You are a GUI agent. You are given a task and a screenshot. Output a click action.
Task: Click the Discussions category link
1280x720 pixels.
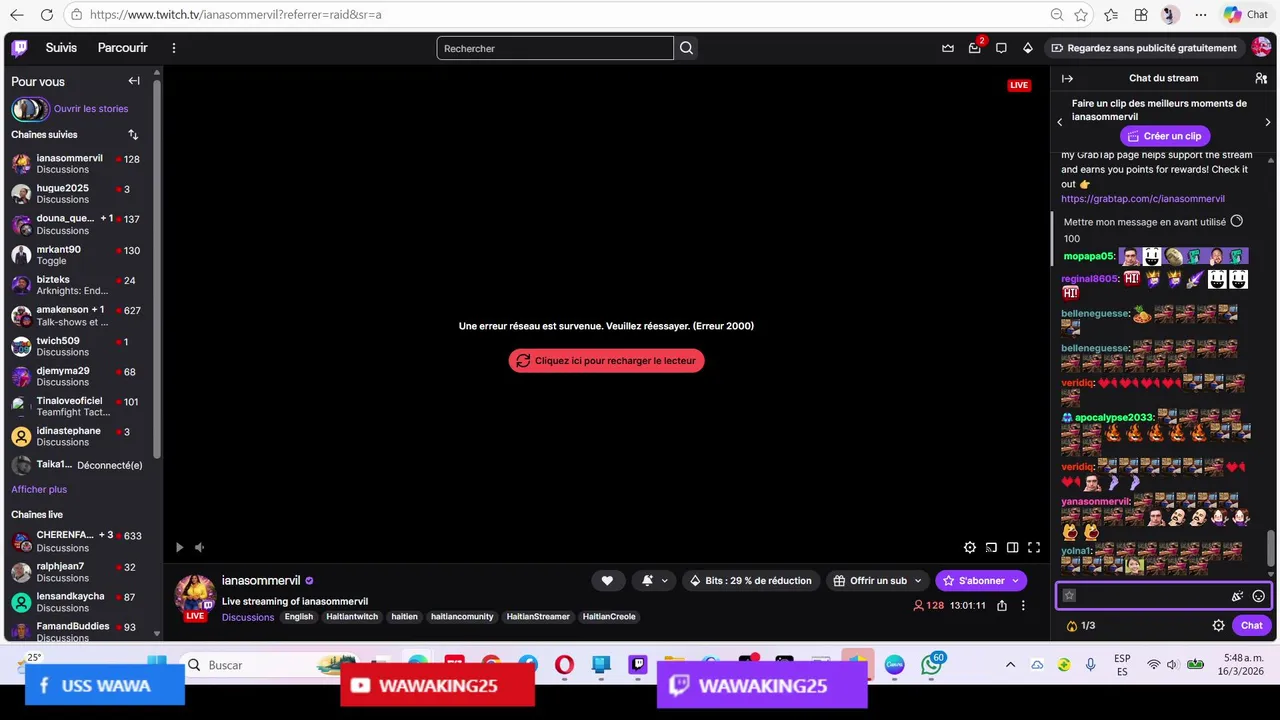click(x=248, y=617)
